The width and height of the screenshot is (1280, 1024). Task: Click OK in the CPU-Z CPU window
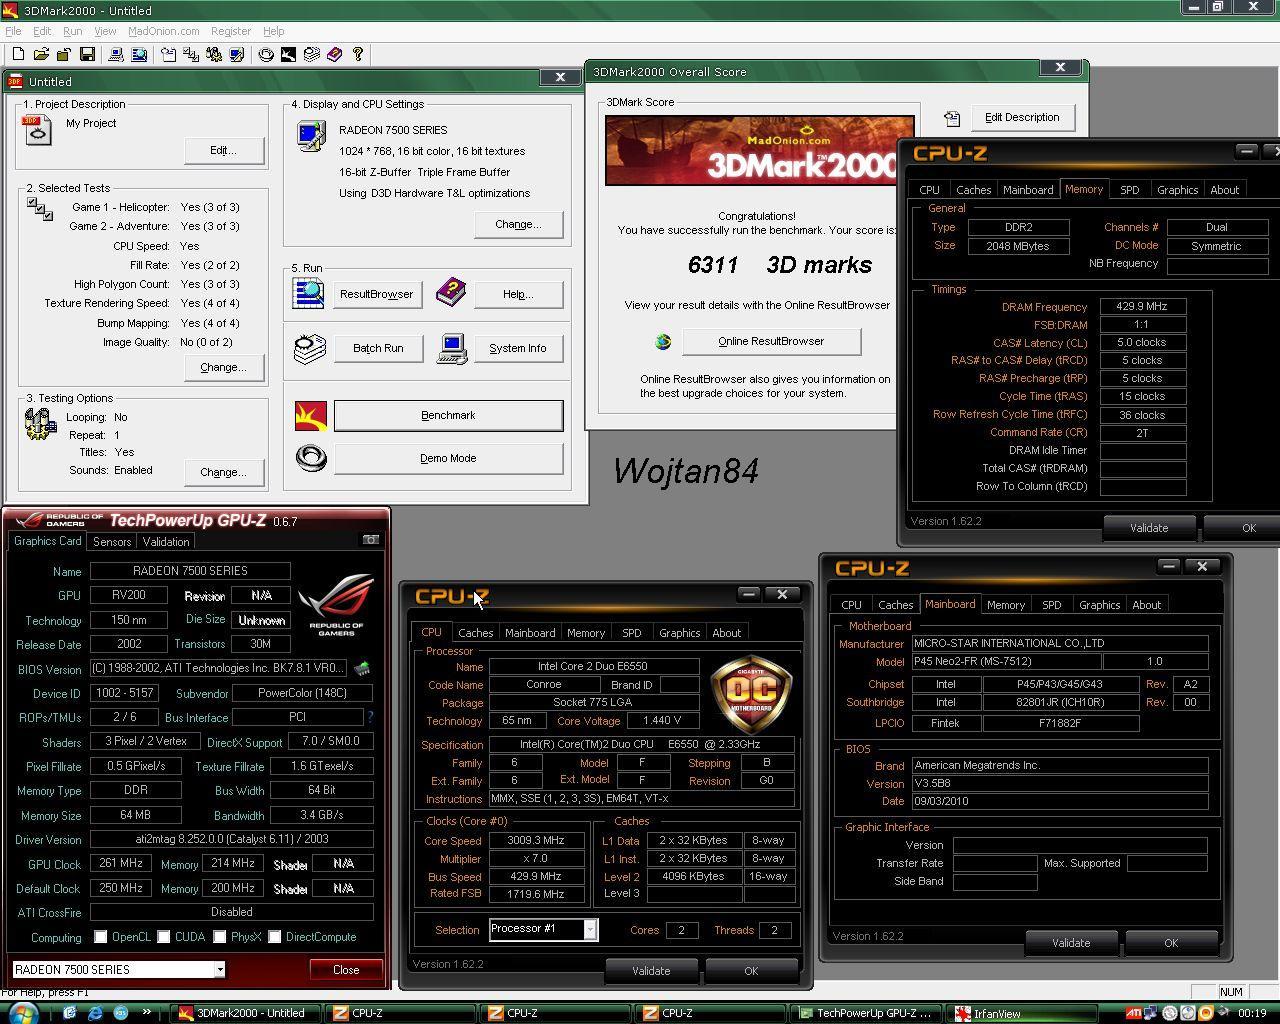point(751,970)
